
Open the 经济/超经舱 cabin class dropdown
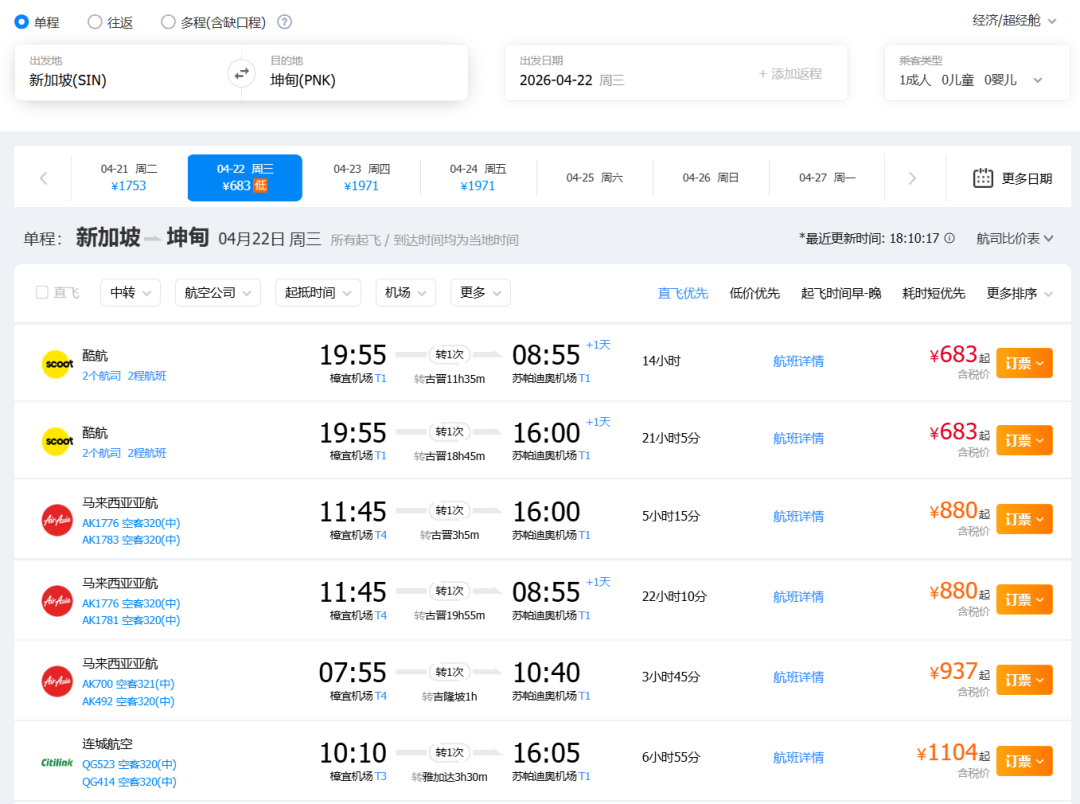pyautogui.click(x=1014, y=20)
